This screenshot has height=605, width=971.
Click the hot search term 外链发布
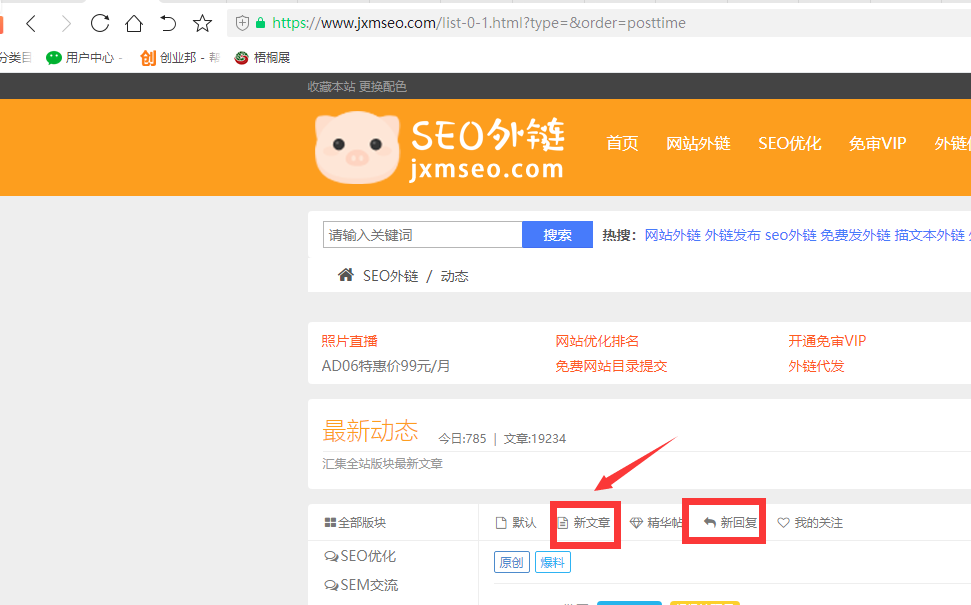coord(732,235)
